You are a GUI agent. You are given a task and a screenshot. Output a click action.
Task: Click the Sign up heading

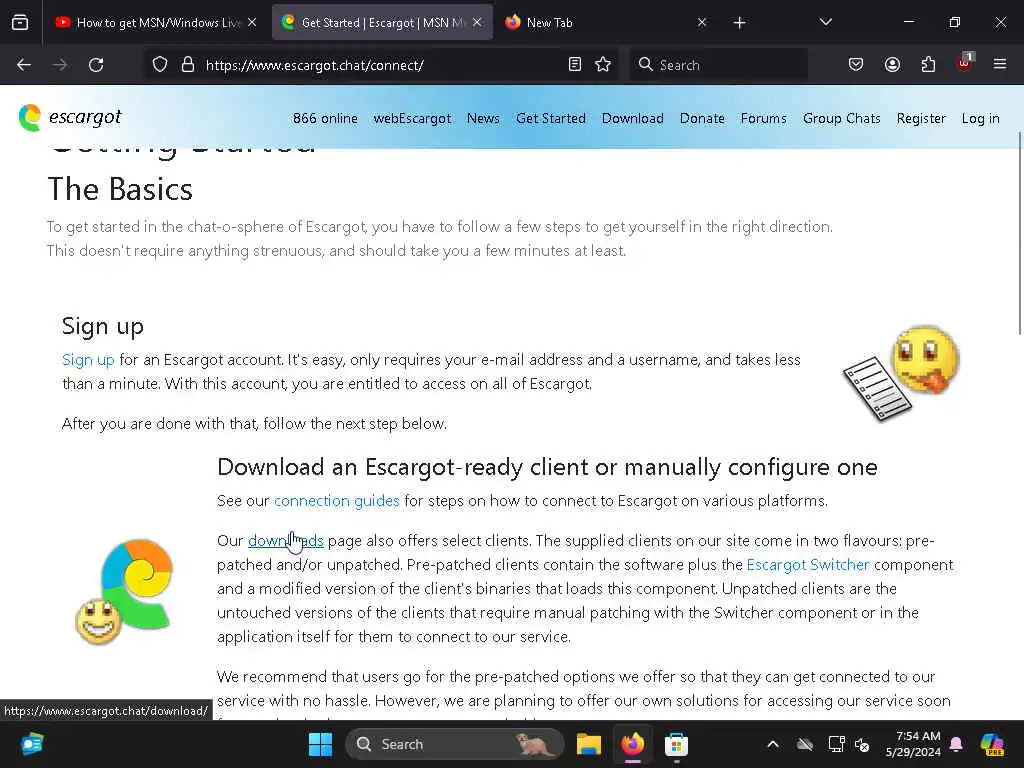(x=103, y=326)
